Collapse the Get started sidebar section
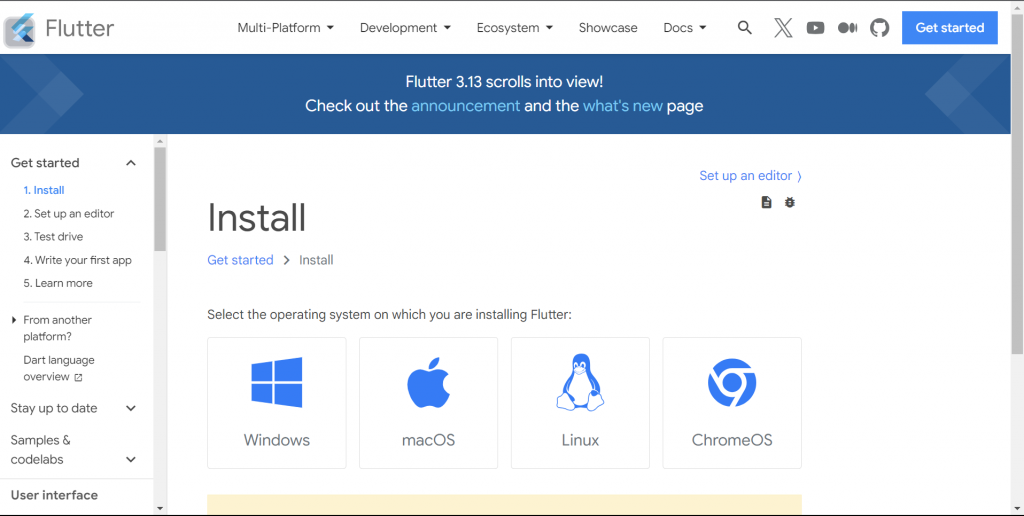Screen dimensions: 1024x516 tap(131, 163)
